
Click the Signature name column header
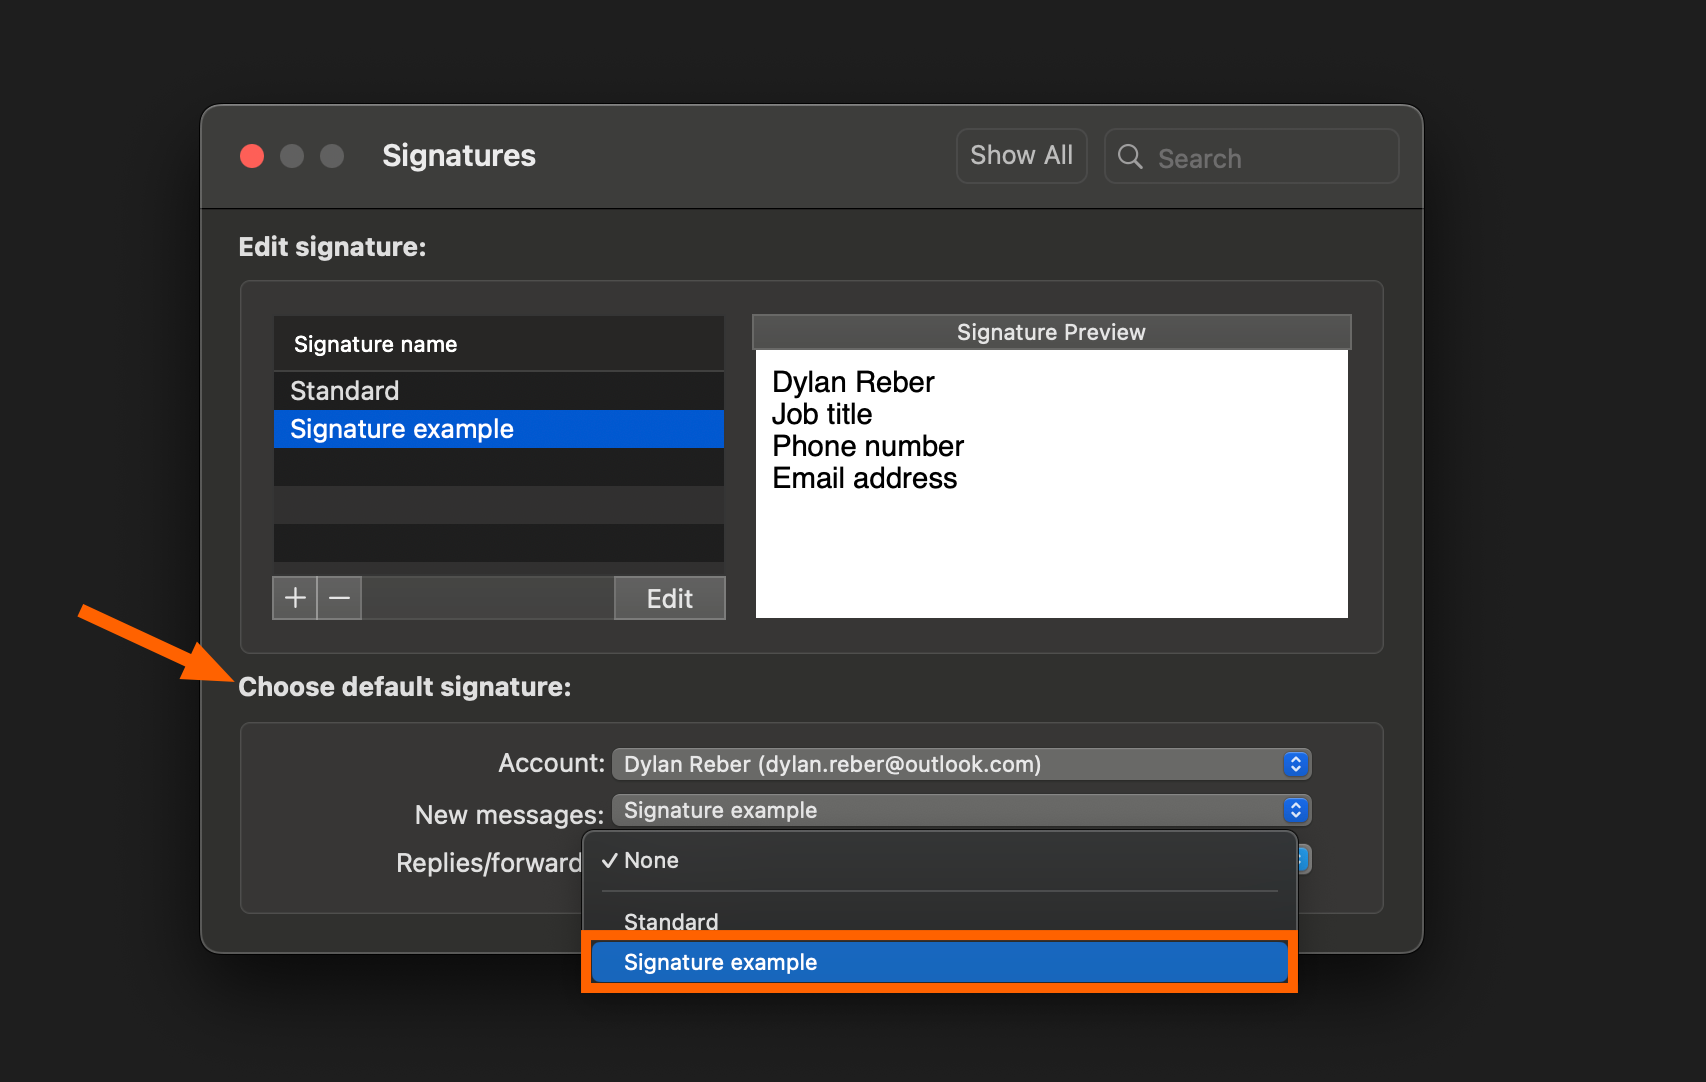coord(498,344)
